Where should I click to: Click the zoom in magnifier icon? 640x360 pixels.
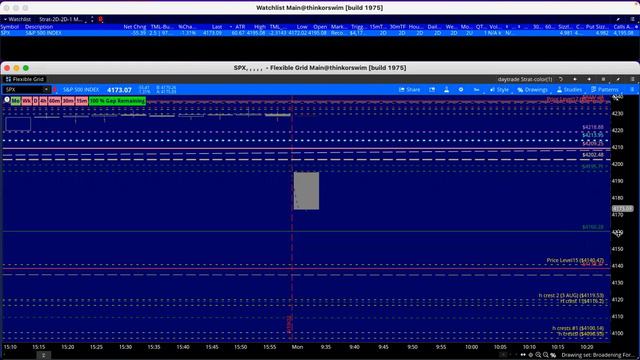pyautogui.click(x=546, y=355)
